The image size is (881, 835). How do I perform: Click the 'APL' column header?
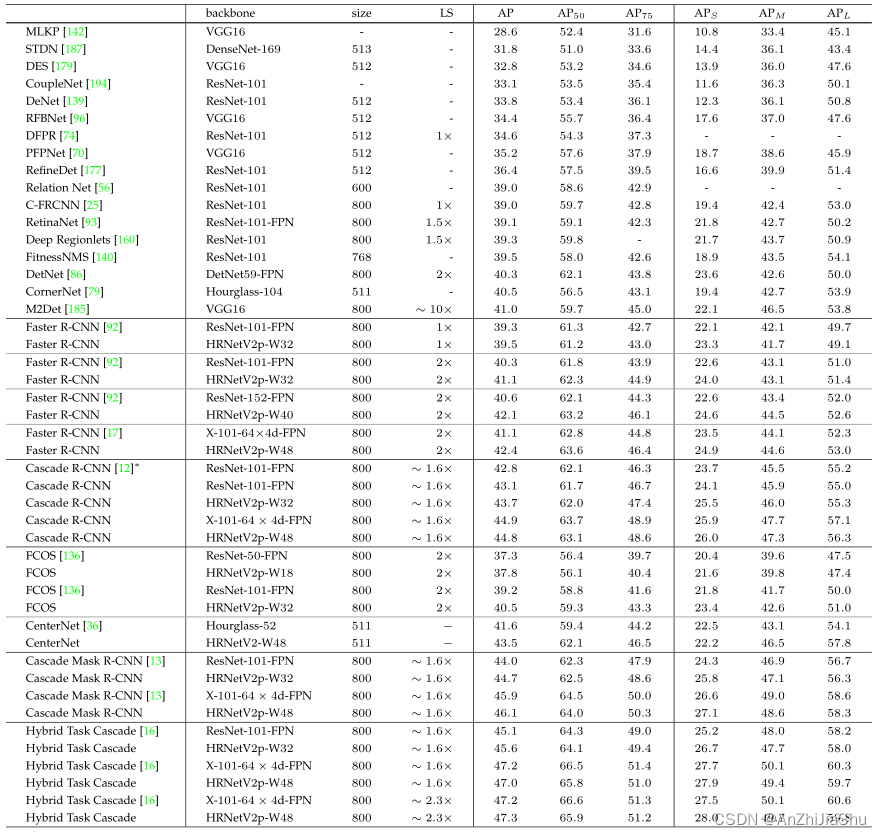point(838,14)
